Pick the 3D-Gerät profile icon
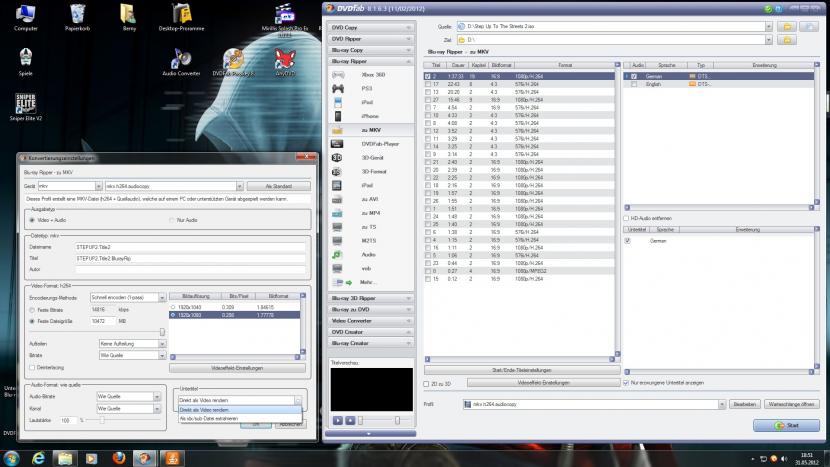The width and height of the screenshot is (830, 467). tap(339, 157)
